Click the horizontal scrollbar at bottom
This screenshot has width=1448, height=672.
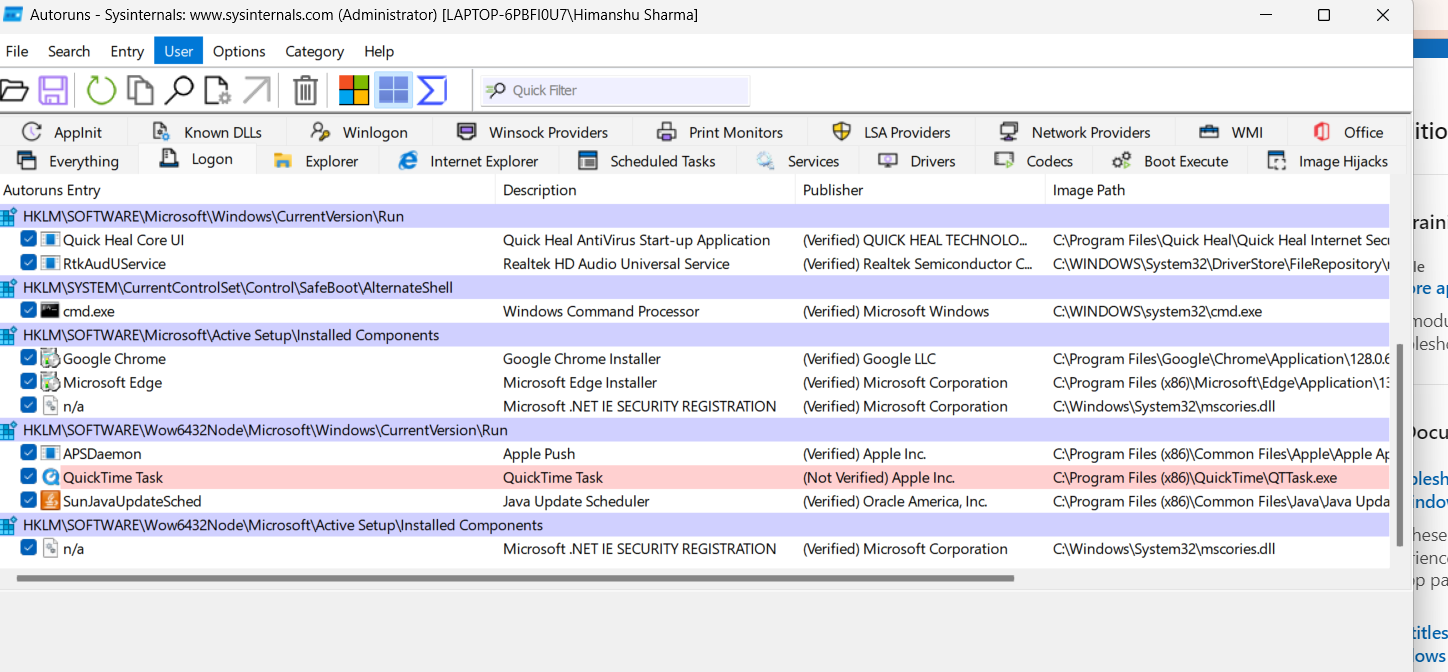515,578
